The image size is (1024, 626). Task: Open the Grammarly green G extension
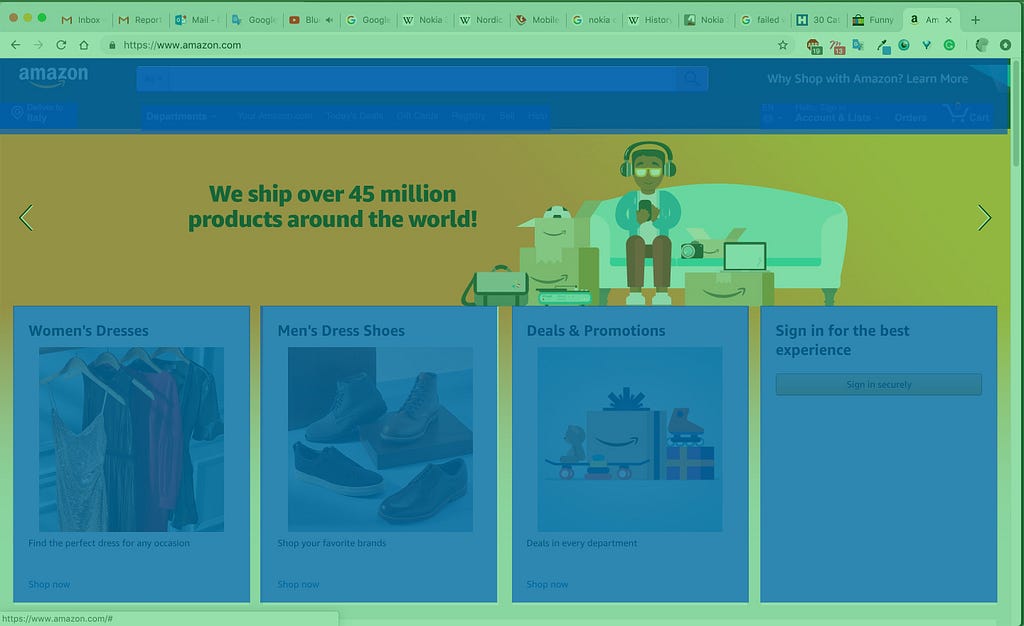pyautogui.click(x=949, y=45)
